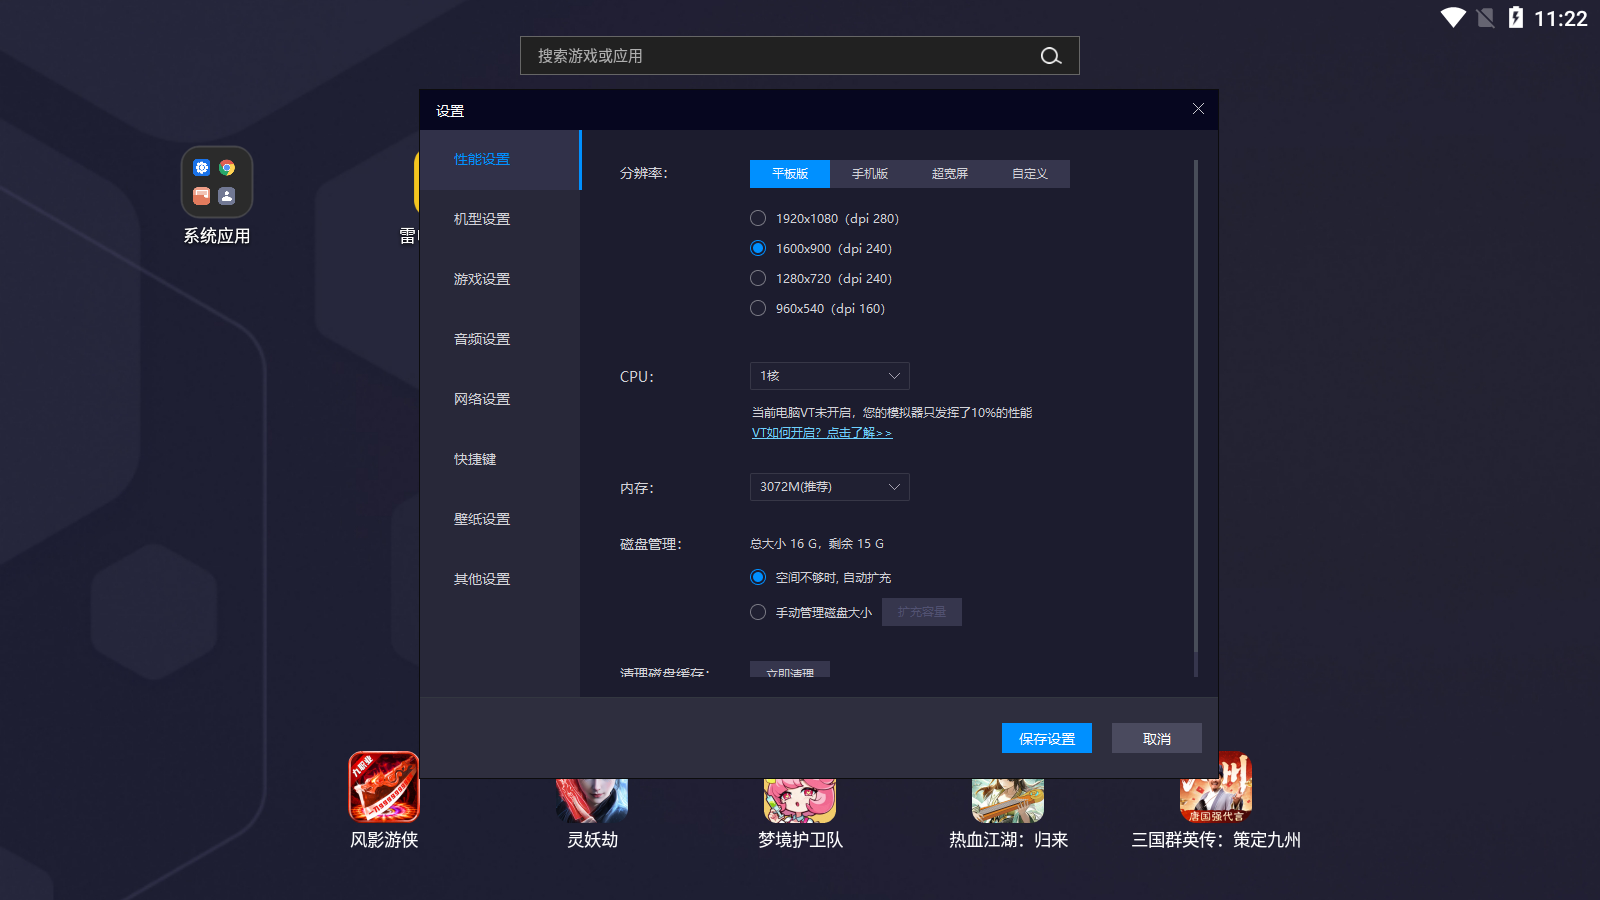1600x900 pixels.
Task: Click the 当前电脑VT未开启 warning text
Action: tap(892, 413)
